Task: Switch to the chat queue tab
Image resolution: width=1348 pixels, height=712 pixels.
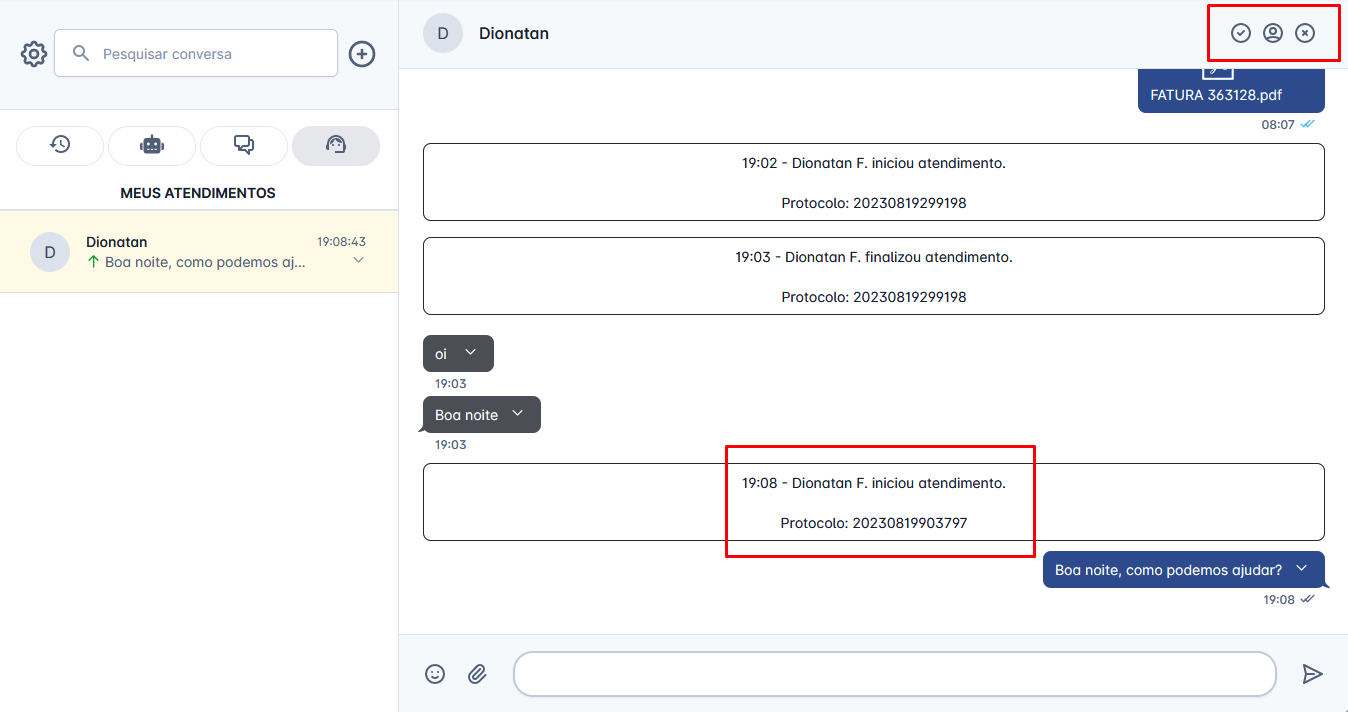Action: click(244, 145)
